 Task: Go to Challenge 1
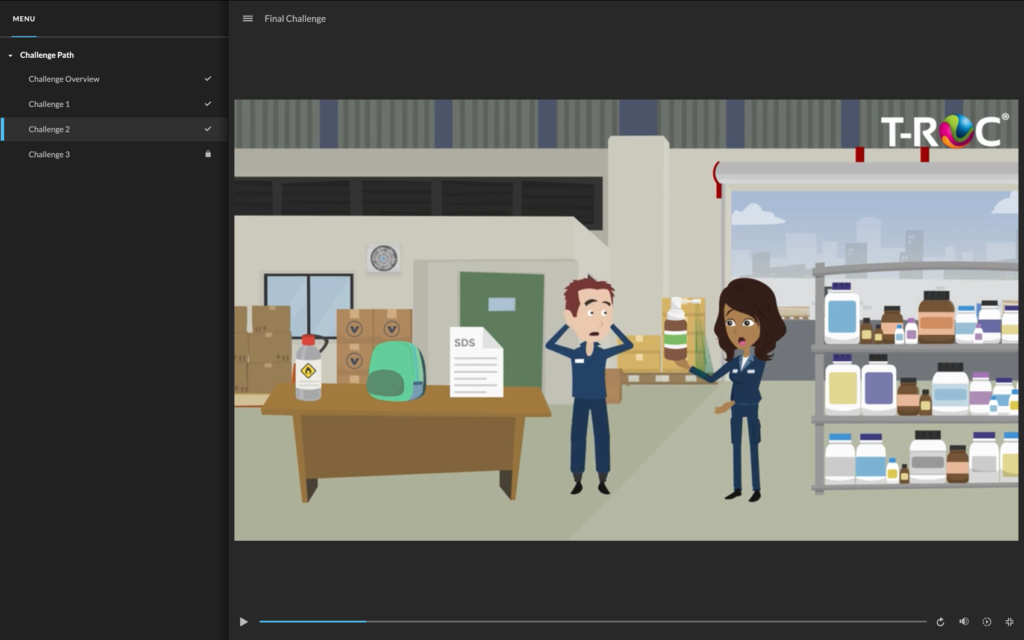49,104
